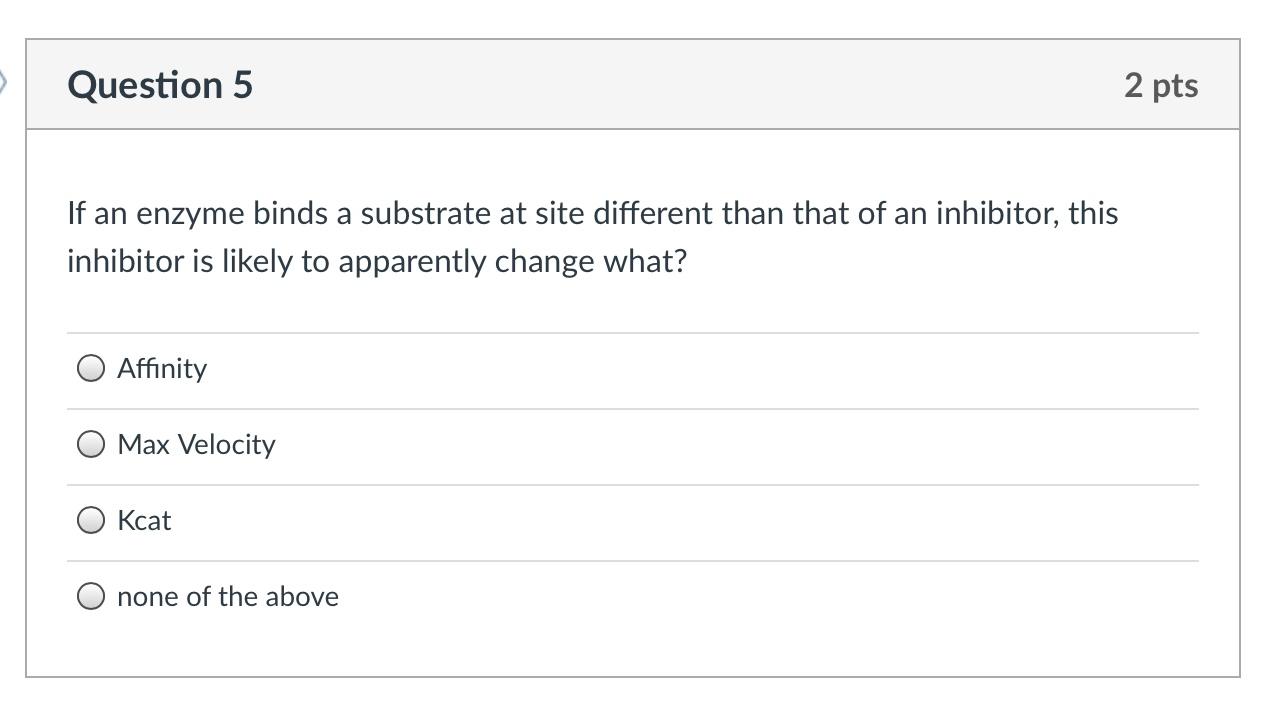Click the word "different" in the question prompt
The height and width of the screenshot is (714, 1286).
[x=652, y=214]
